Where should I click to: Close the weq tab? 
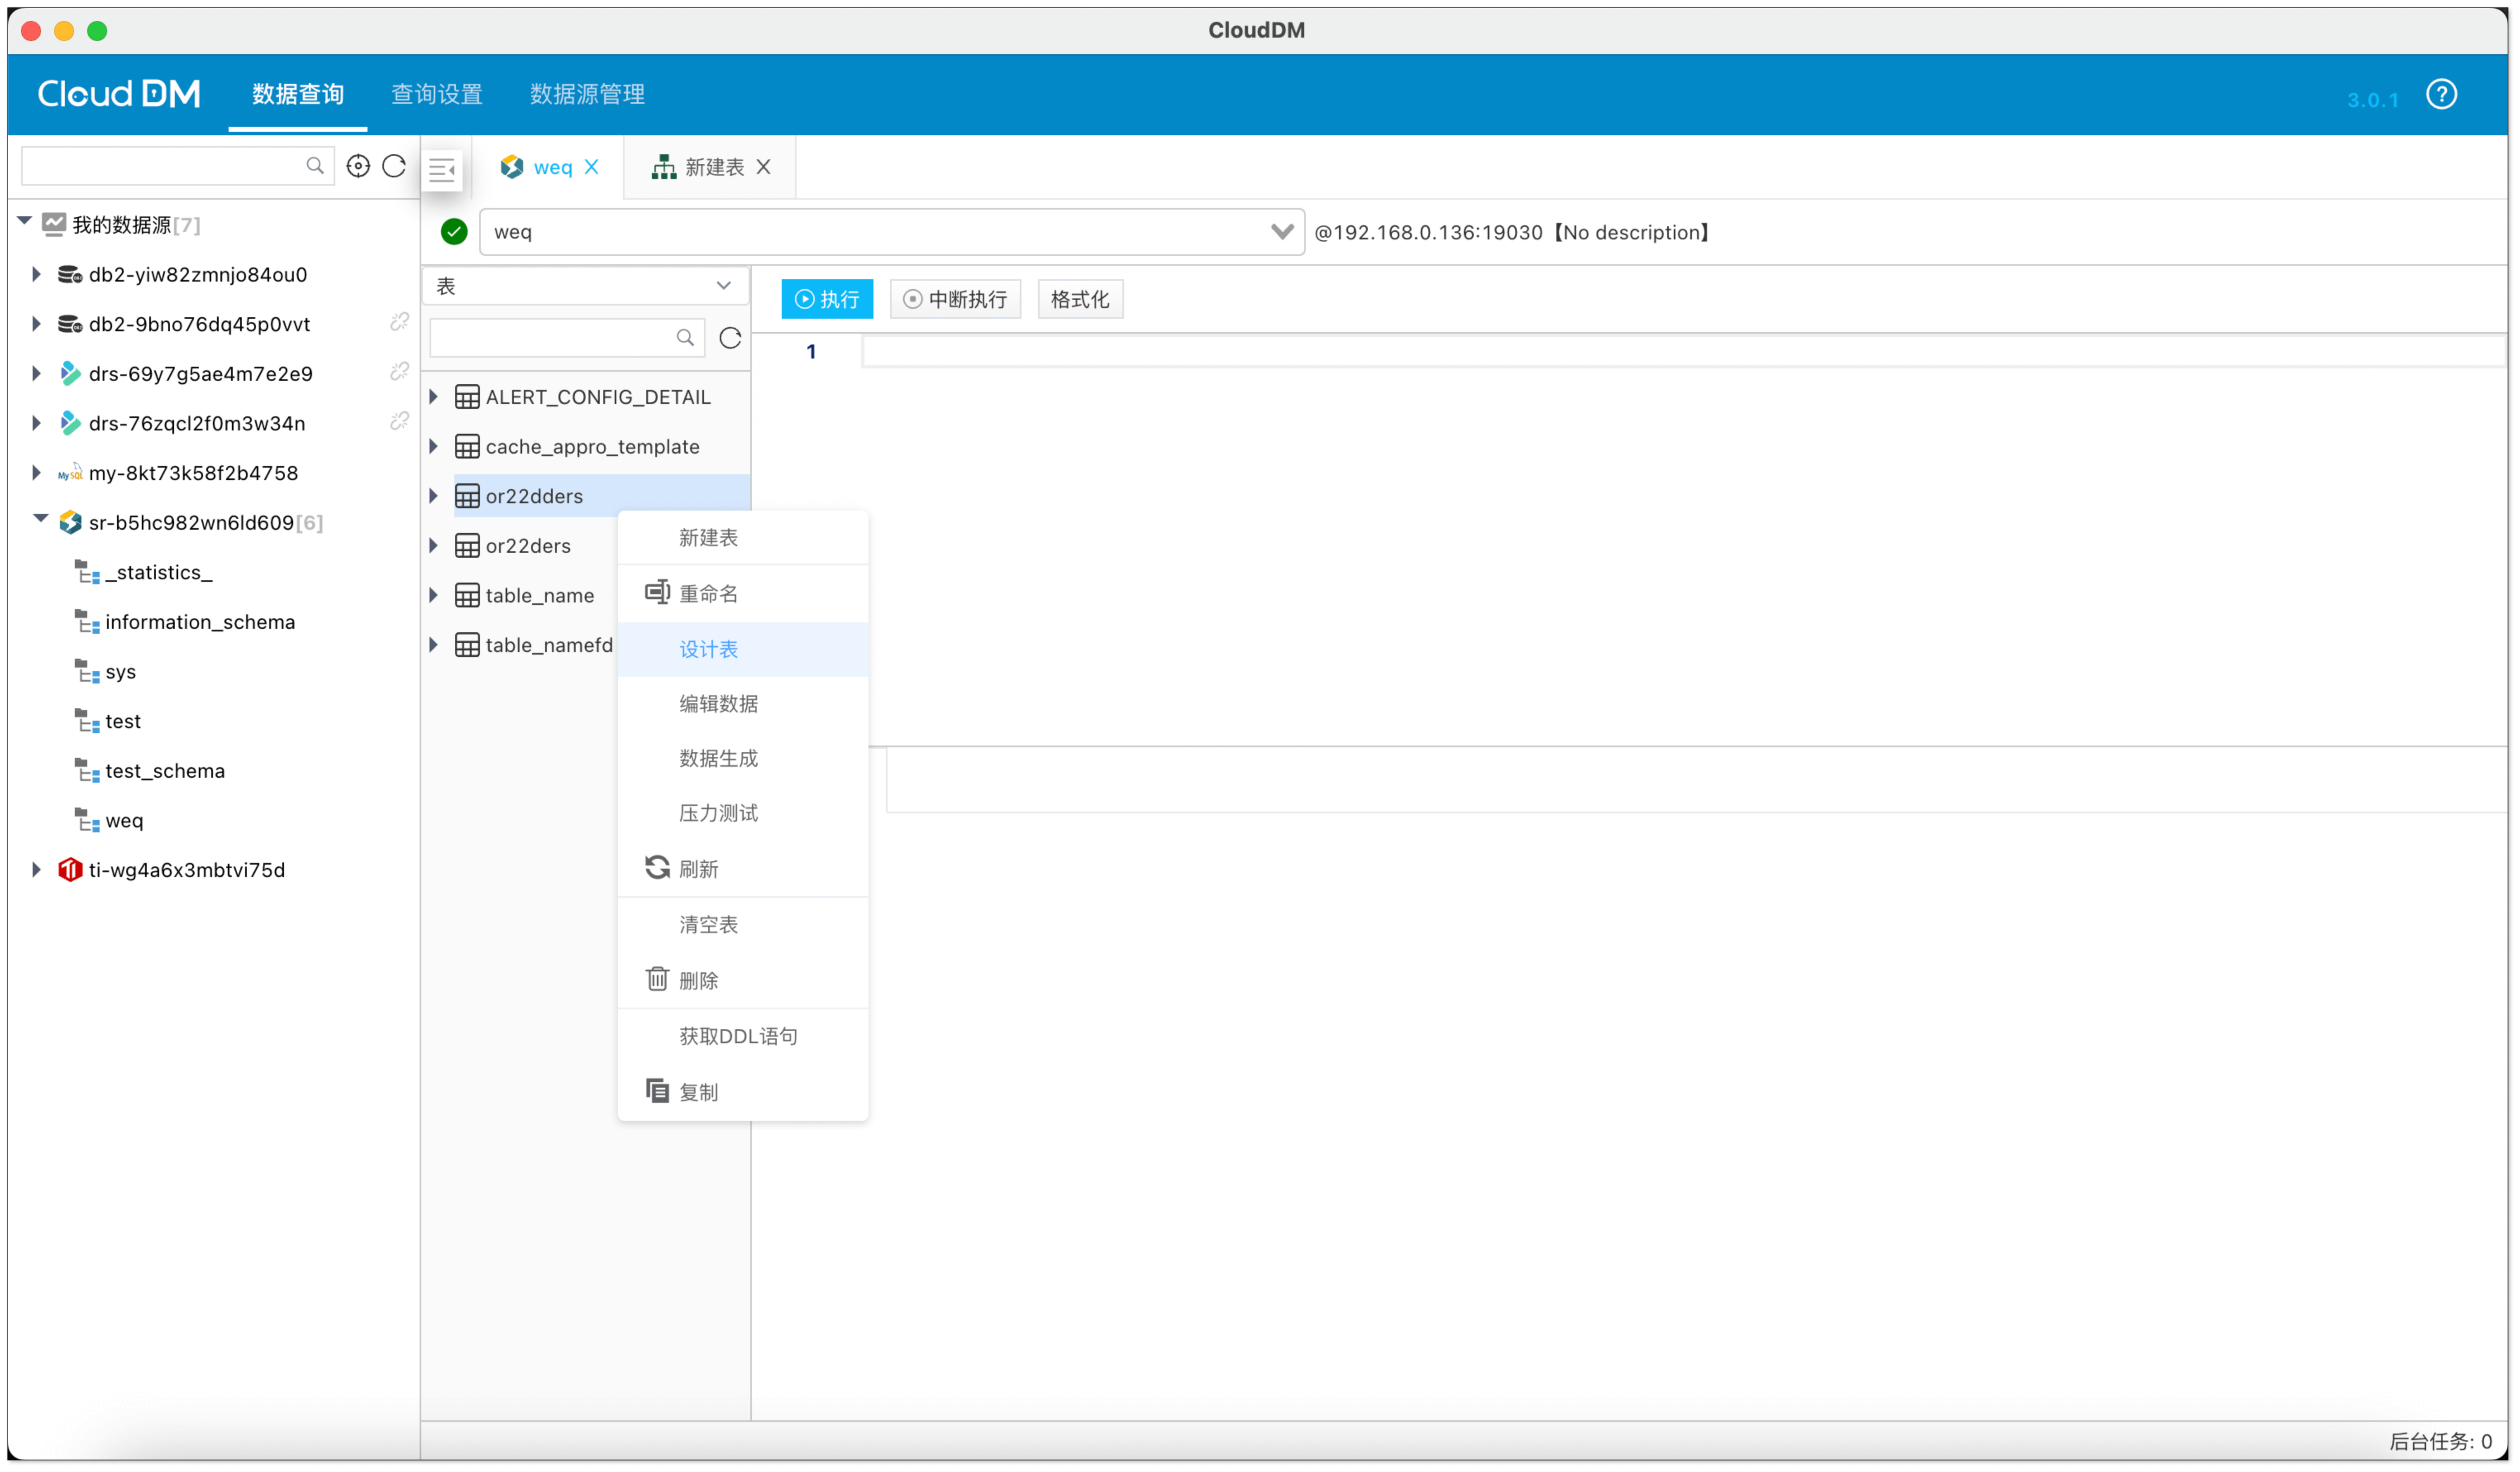[592, 167]
